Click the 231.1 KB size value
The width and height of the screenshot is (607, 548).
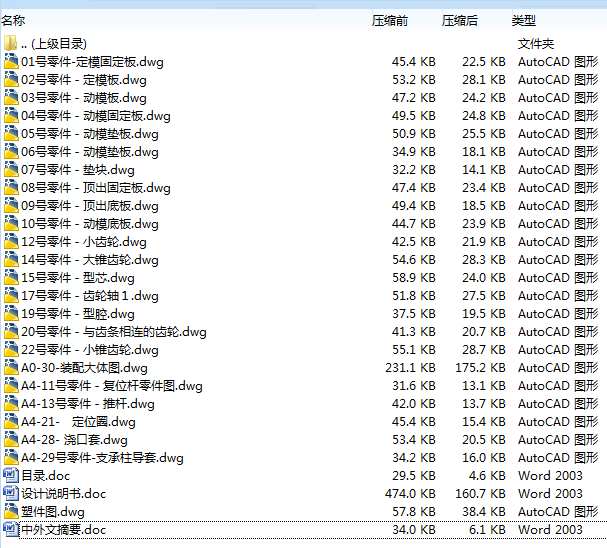coord(410,368)
